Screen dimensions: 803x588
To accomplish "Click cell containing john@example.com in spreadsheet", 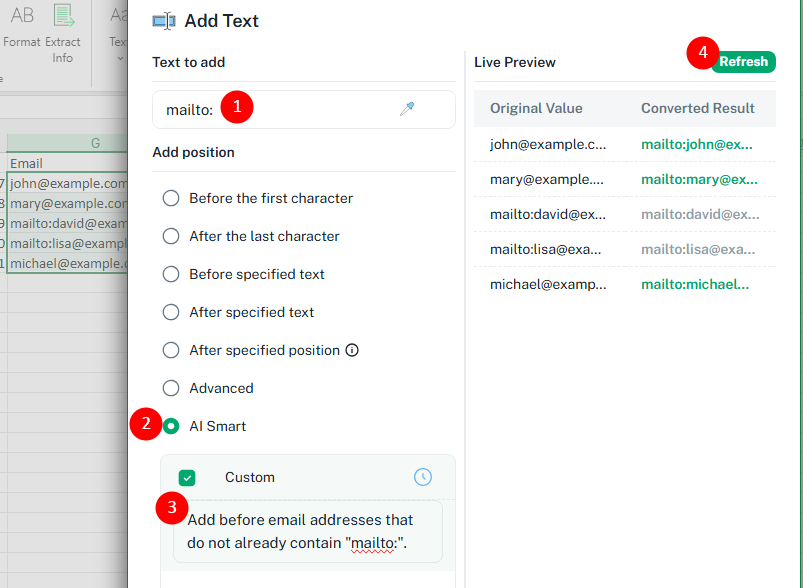I will 67,183.
